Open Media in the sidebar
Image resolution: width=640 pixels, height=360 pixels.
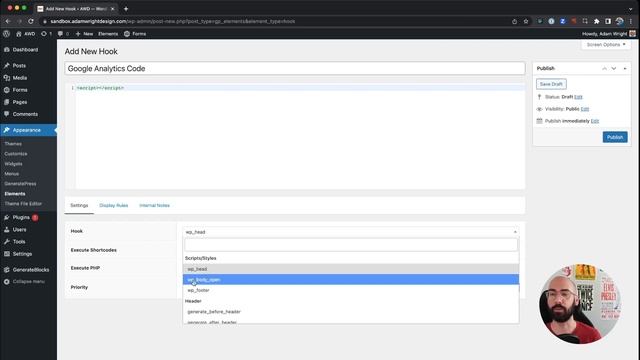20,78
